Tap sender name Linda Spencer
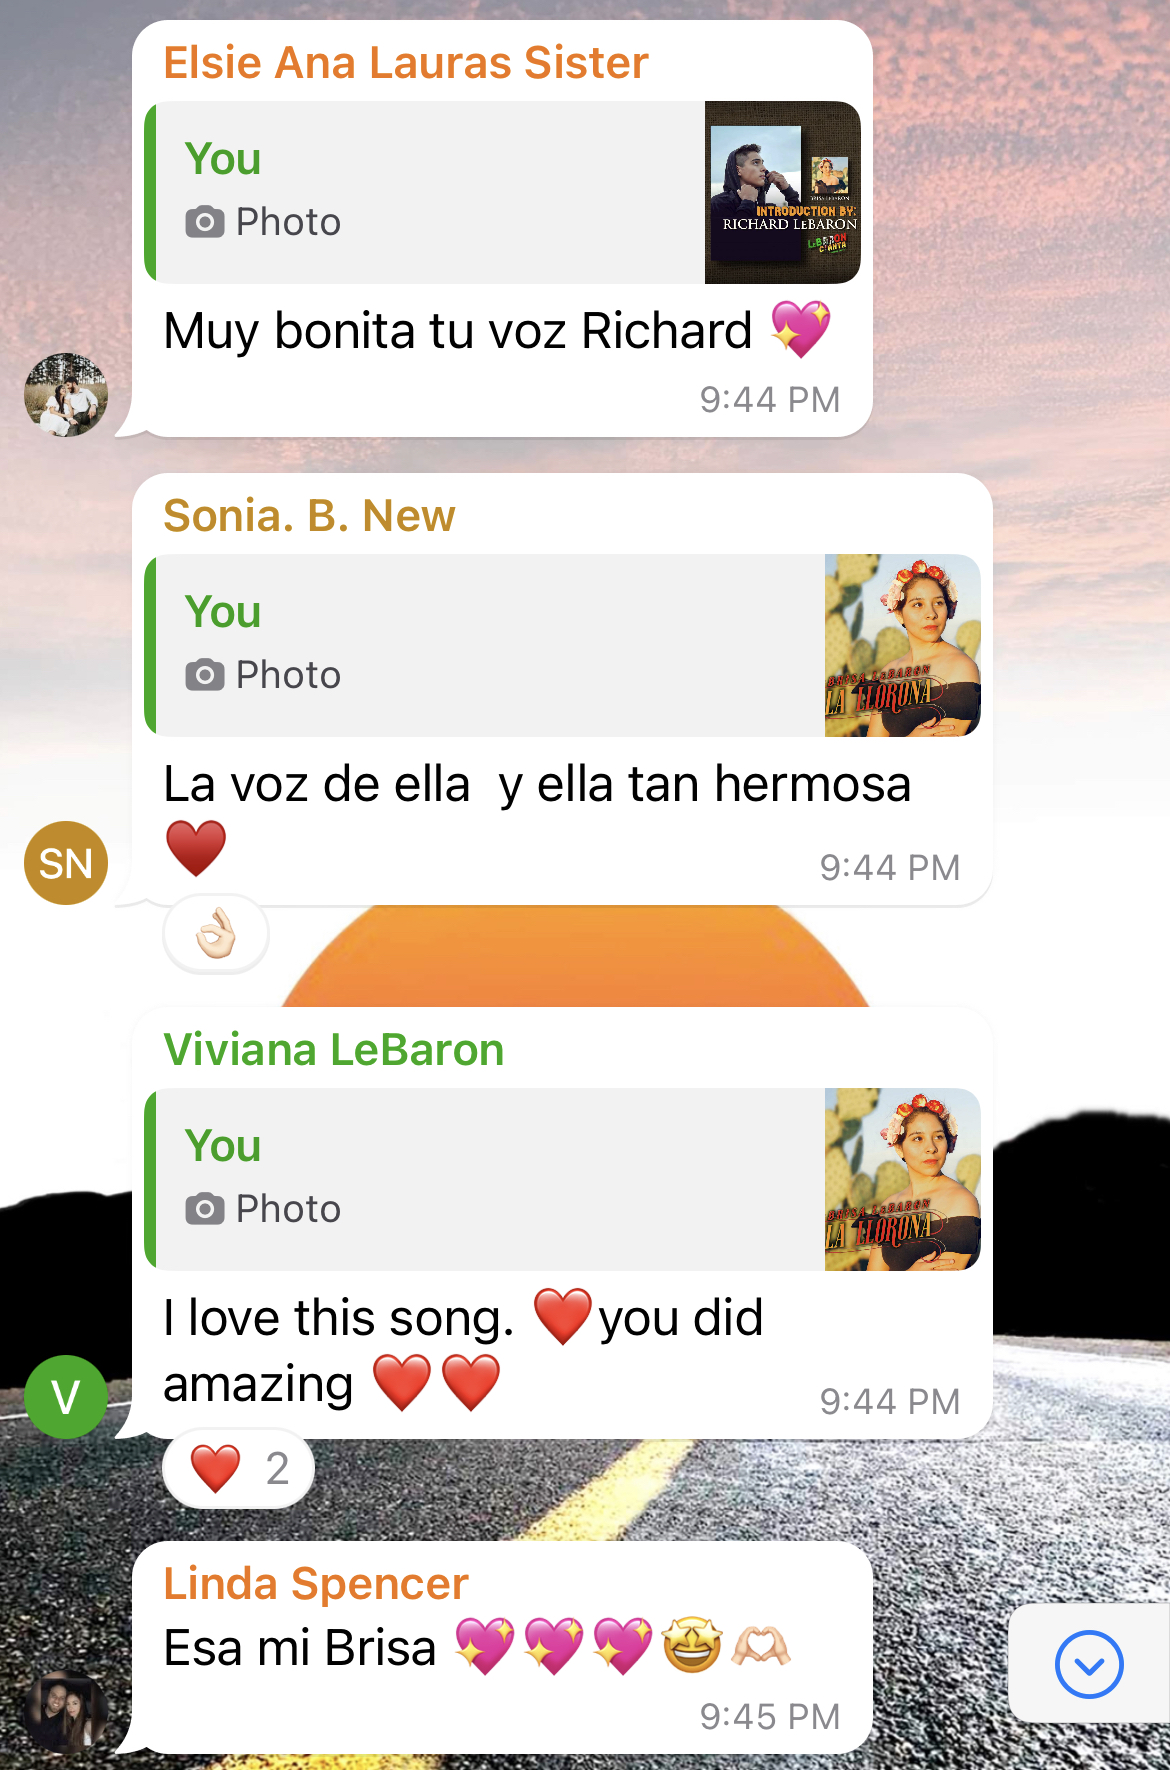 pyautogui.click(x=316, y=1584)
